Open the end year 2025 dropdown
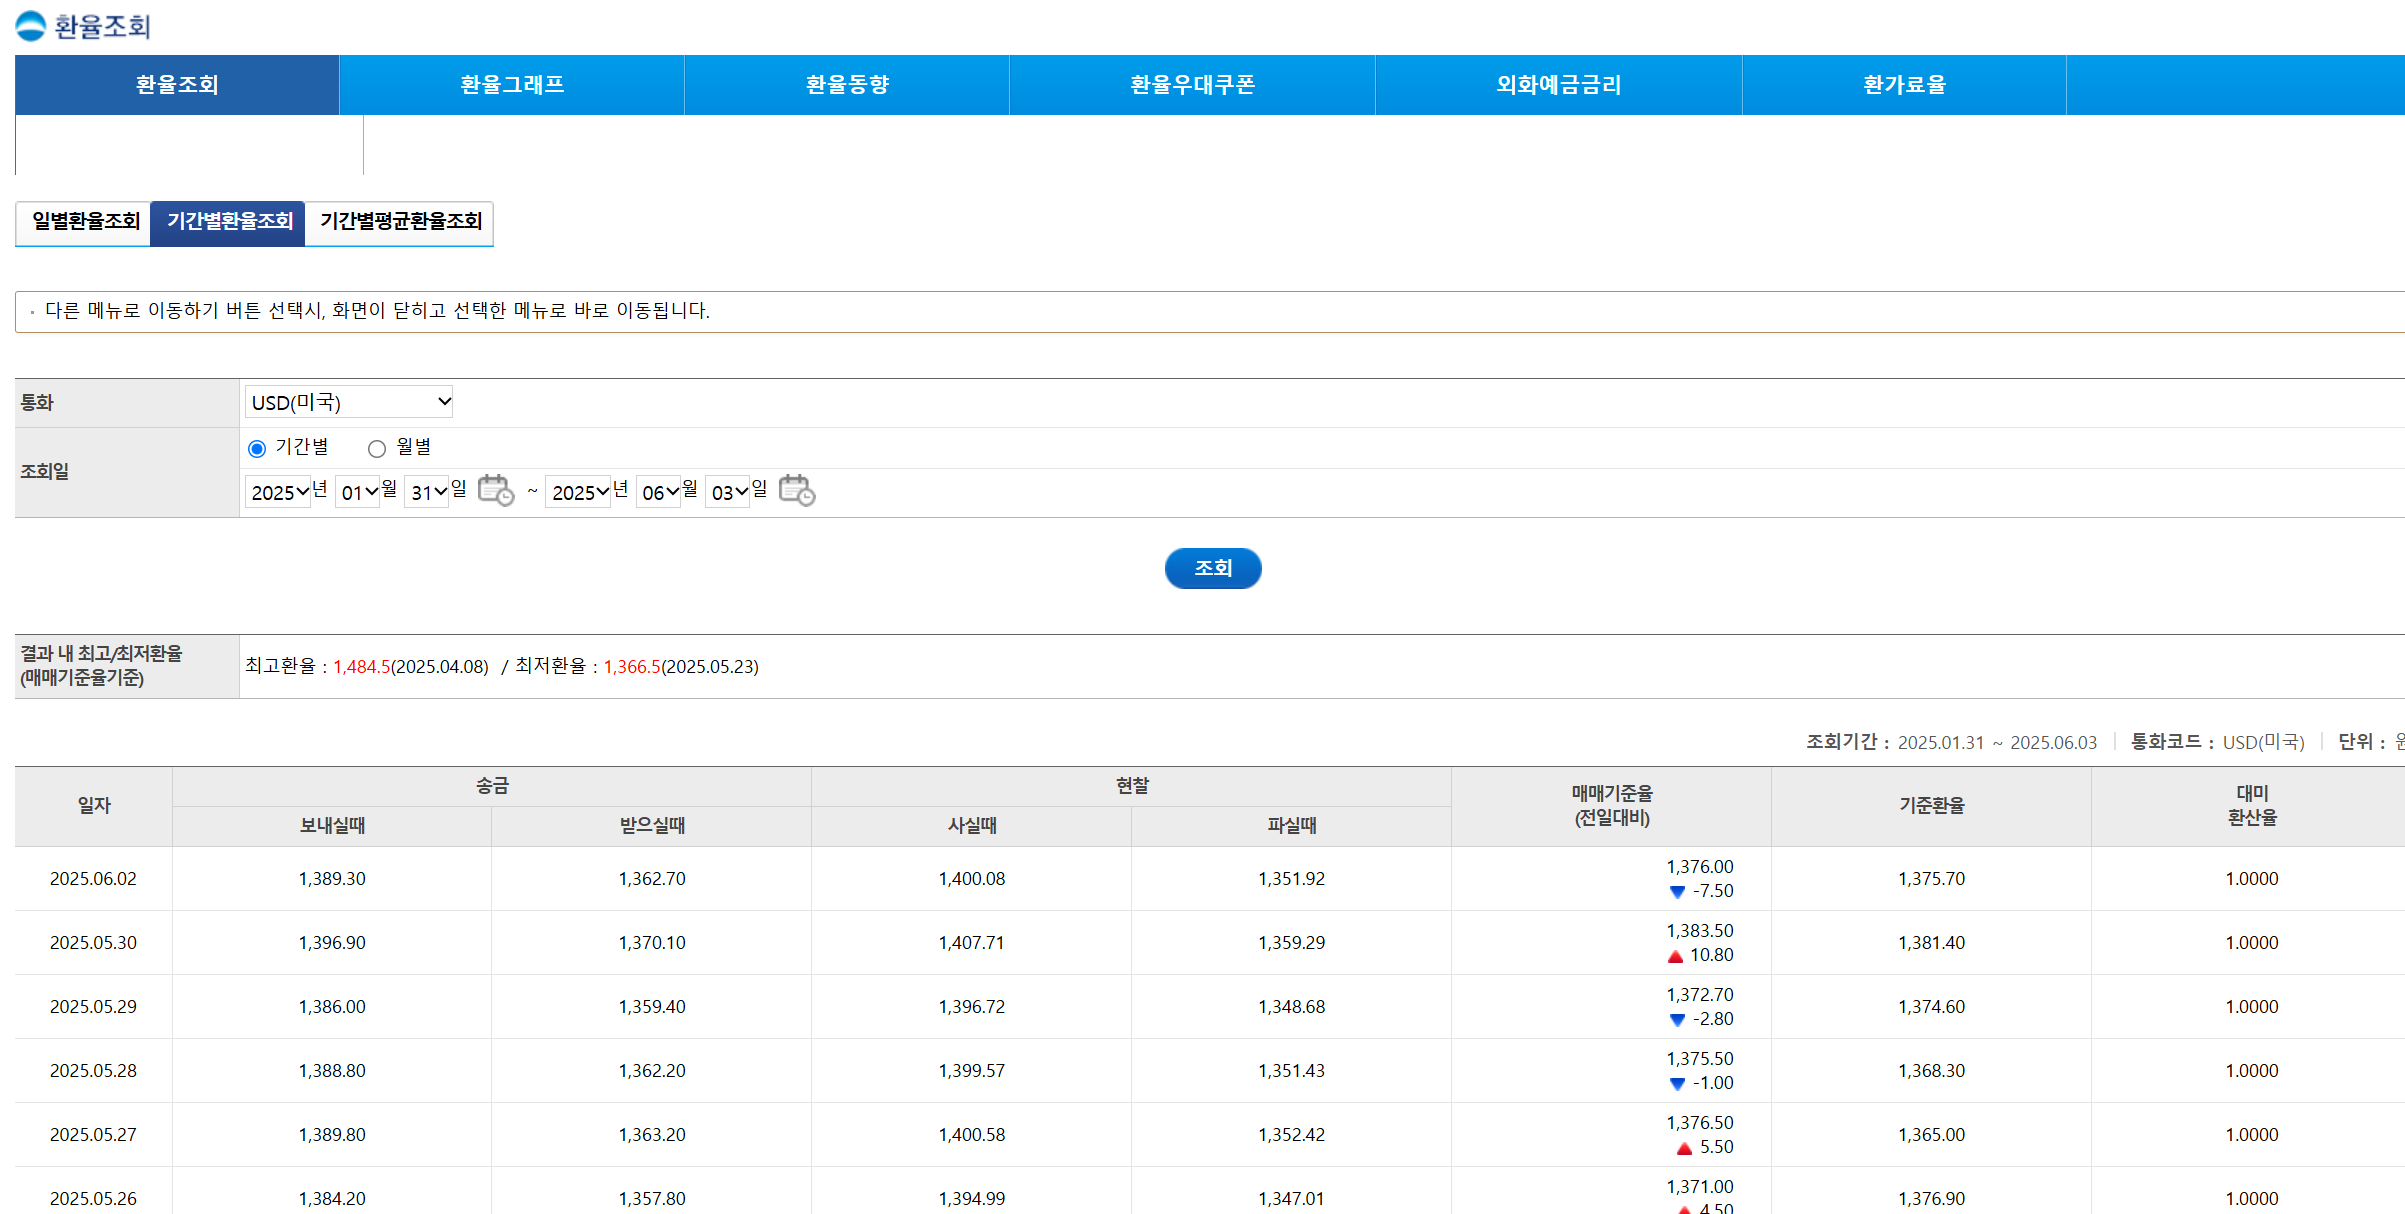This screenshot has width=2405, height=1214. pyautogui.click(x=578, y=491)
